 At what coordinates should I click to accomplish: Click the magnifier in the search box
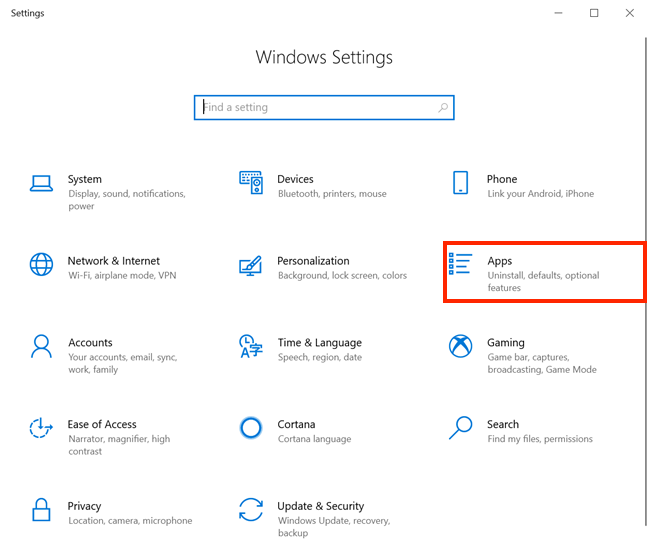[x=443, y=108]
